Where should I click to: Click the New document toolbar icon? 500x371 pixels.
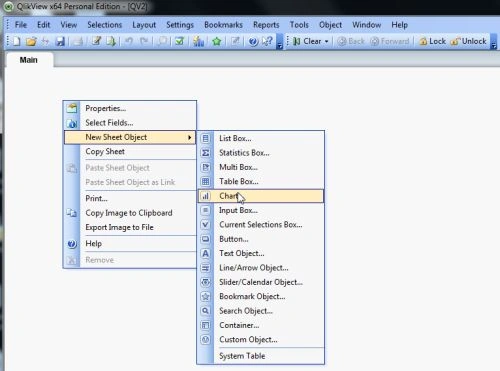click(x=16, y=41)
